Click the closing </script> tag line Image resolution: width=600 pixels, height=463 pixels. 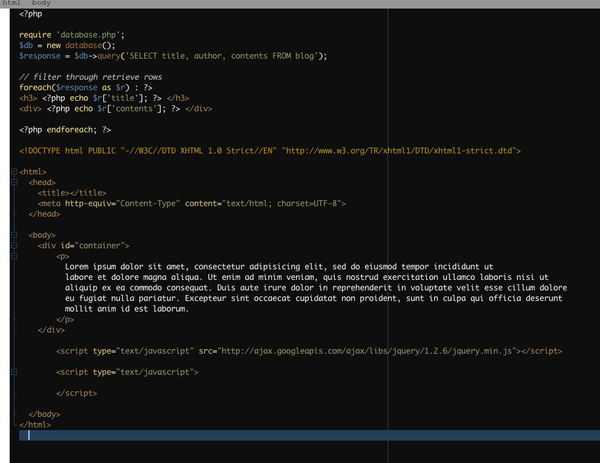click(x=77, y=393)
